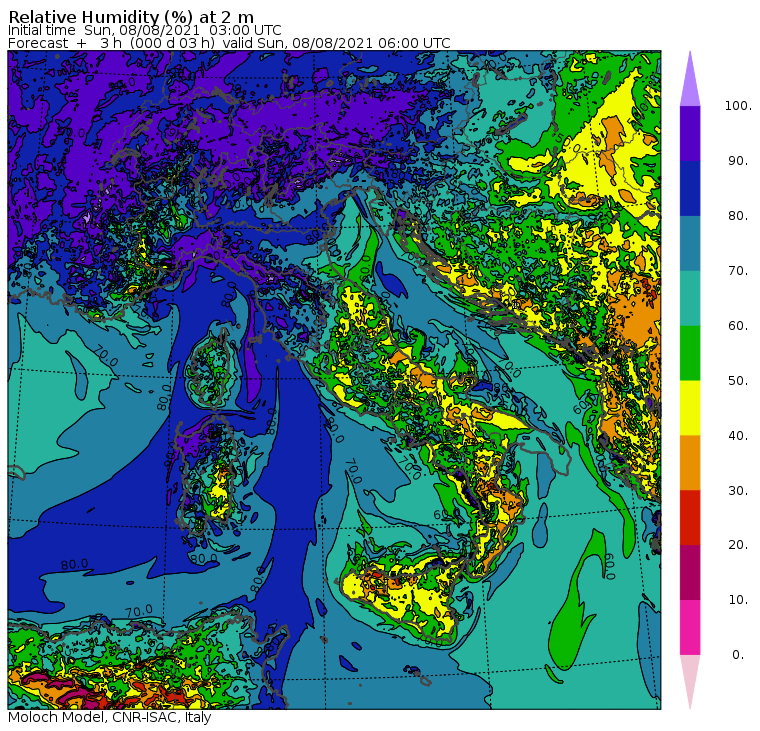760x731 pixels.
Task: Click the bright pink 0–10% legend band
Action: [690, 627]
